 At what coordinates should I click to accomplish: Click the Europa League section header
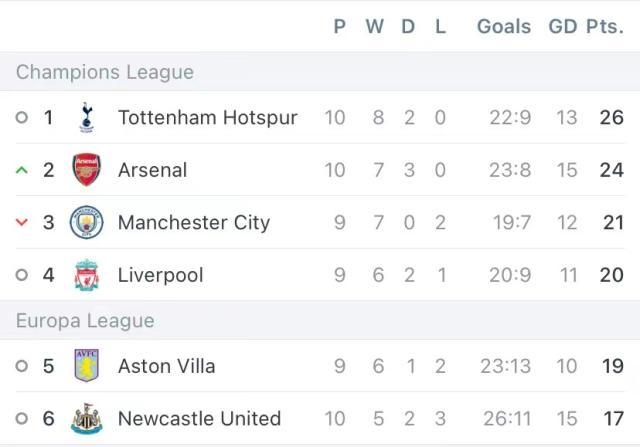(x=85, y=321)
